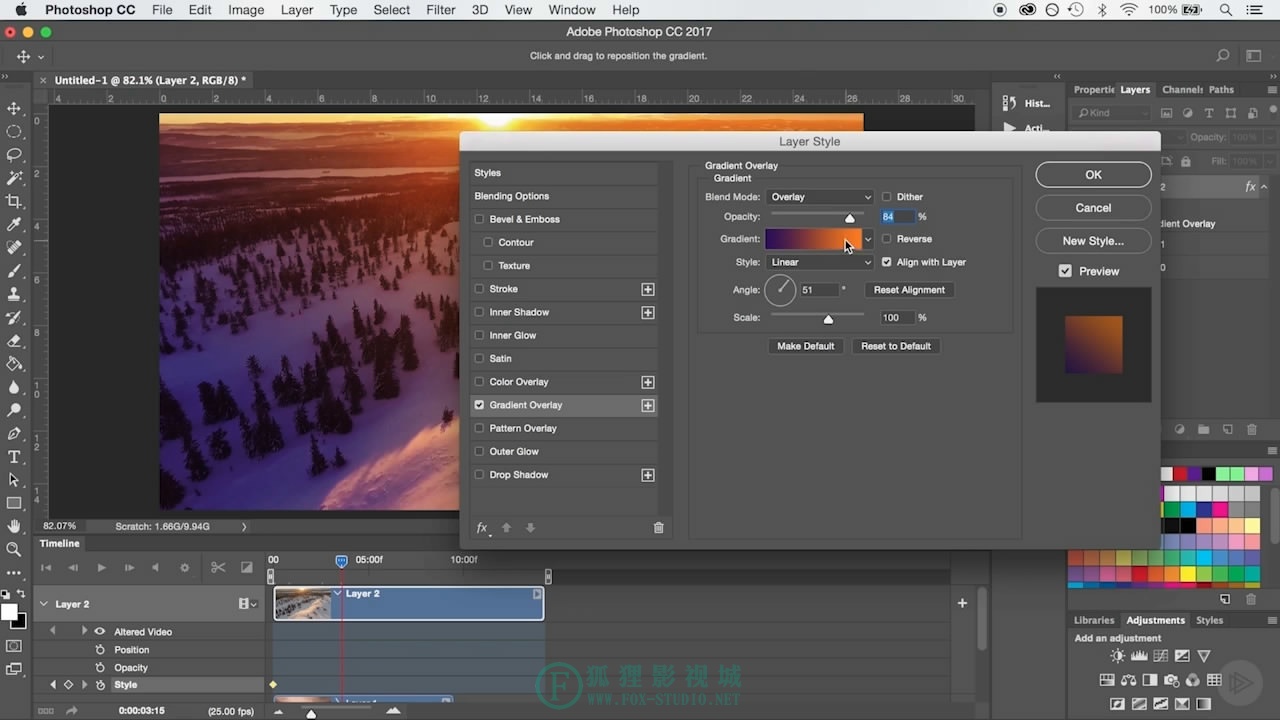Click the Make Default button
1280x720 pixels.
coord(806,346)
